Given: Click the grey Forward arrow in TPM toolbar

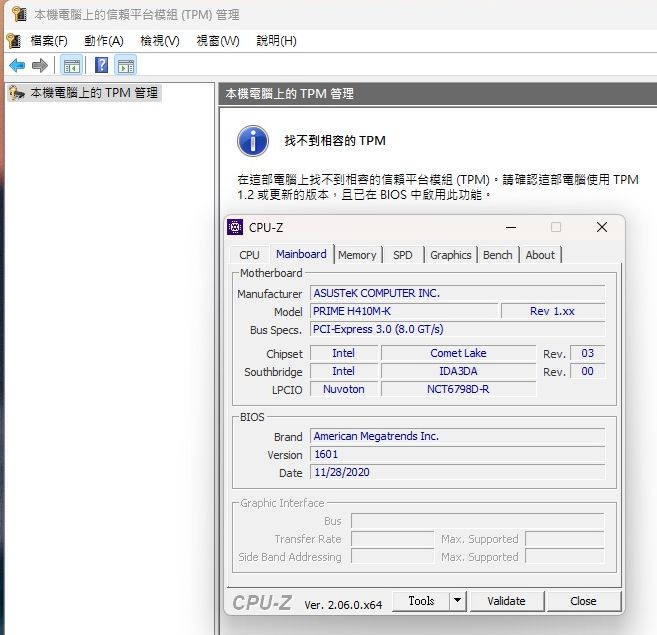Looking at the screenshot, I should [x=40, y=65].
